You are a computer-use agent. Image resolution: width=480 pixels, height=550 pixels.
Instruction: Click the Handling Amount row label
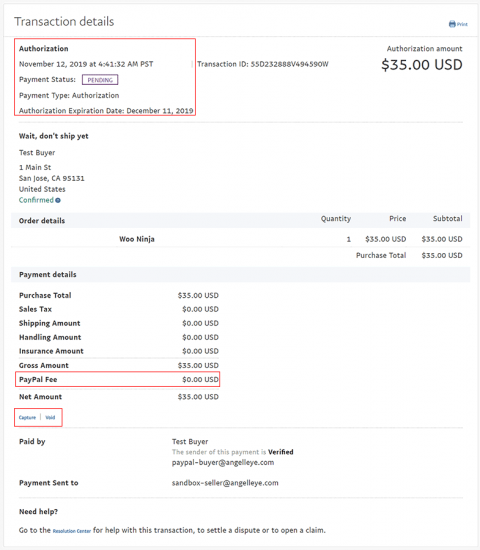[x=50, y=337]
